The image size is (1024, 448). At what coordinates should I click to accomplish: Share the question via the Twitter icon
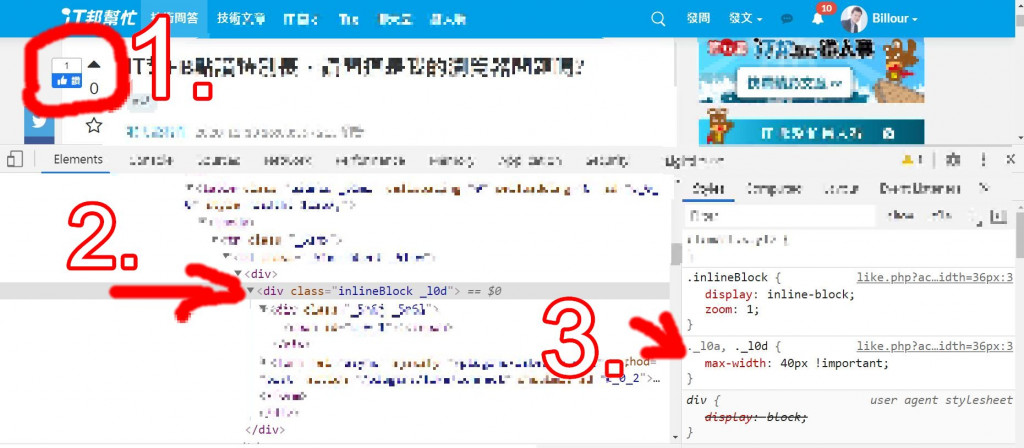[39, 123]
